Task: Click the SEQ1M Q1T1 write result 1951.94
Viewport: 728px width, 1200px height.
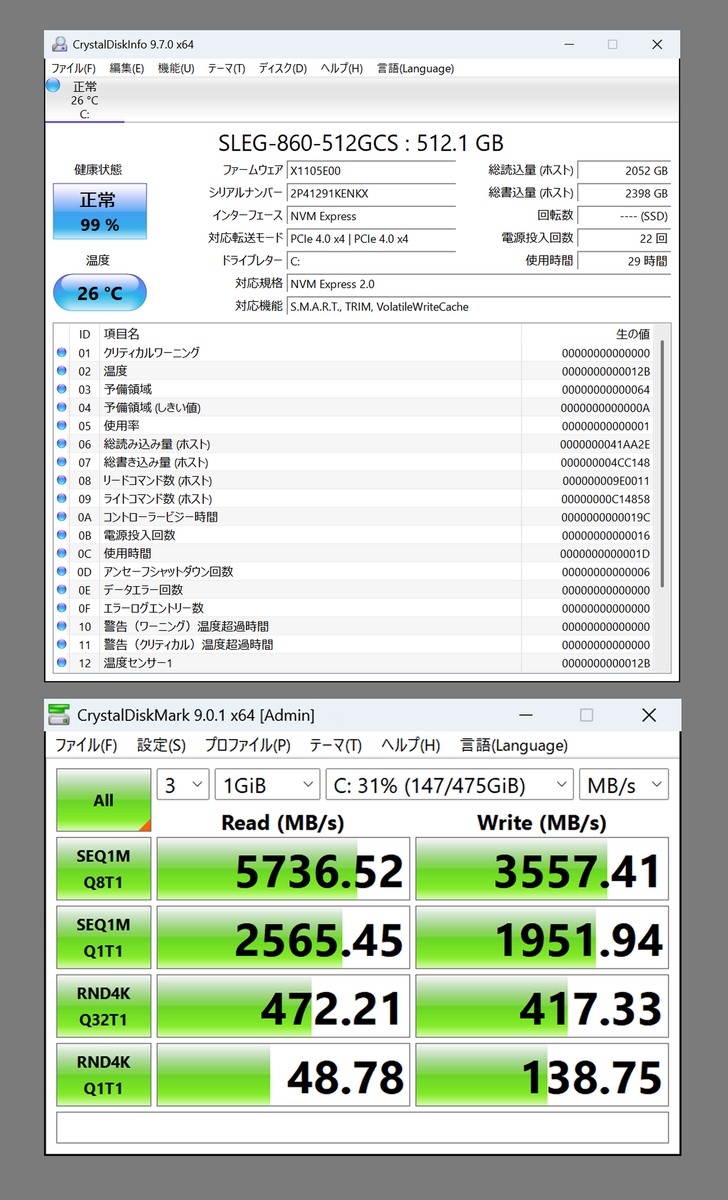Action: coord(541,939)
